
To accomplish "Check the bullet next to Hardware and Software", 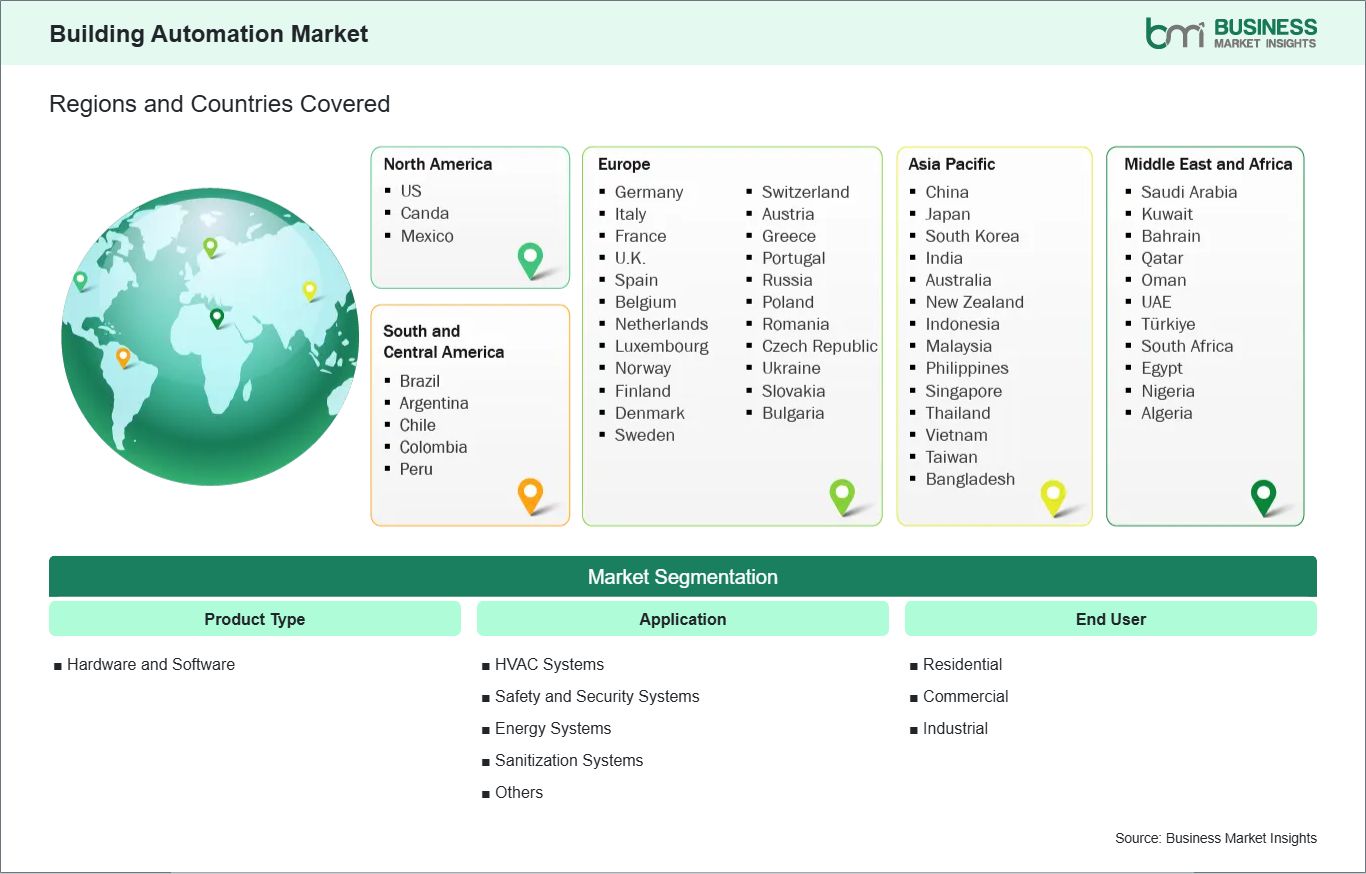I will [59, 664].
